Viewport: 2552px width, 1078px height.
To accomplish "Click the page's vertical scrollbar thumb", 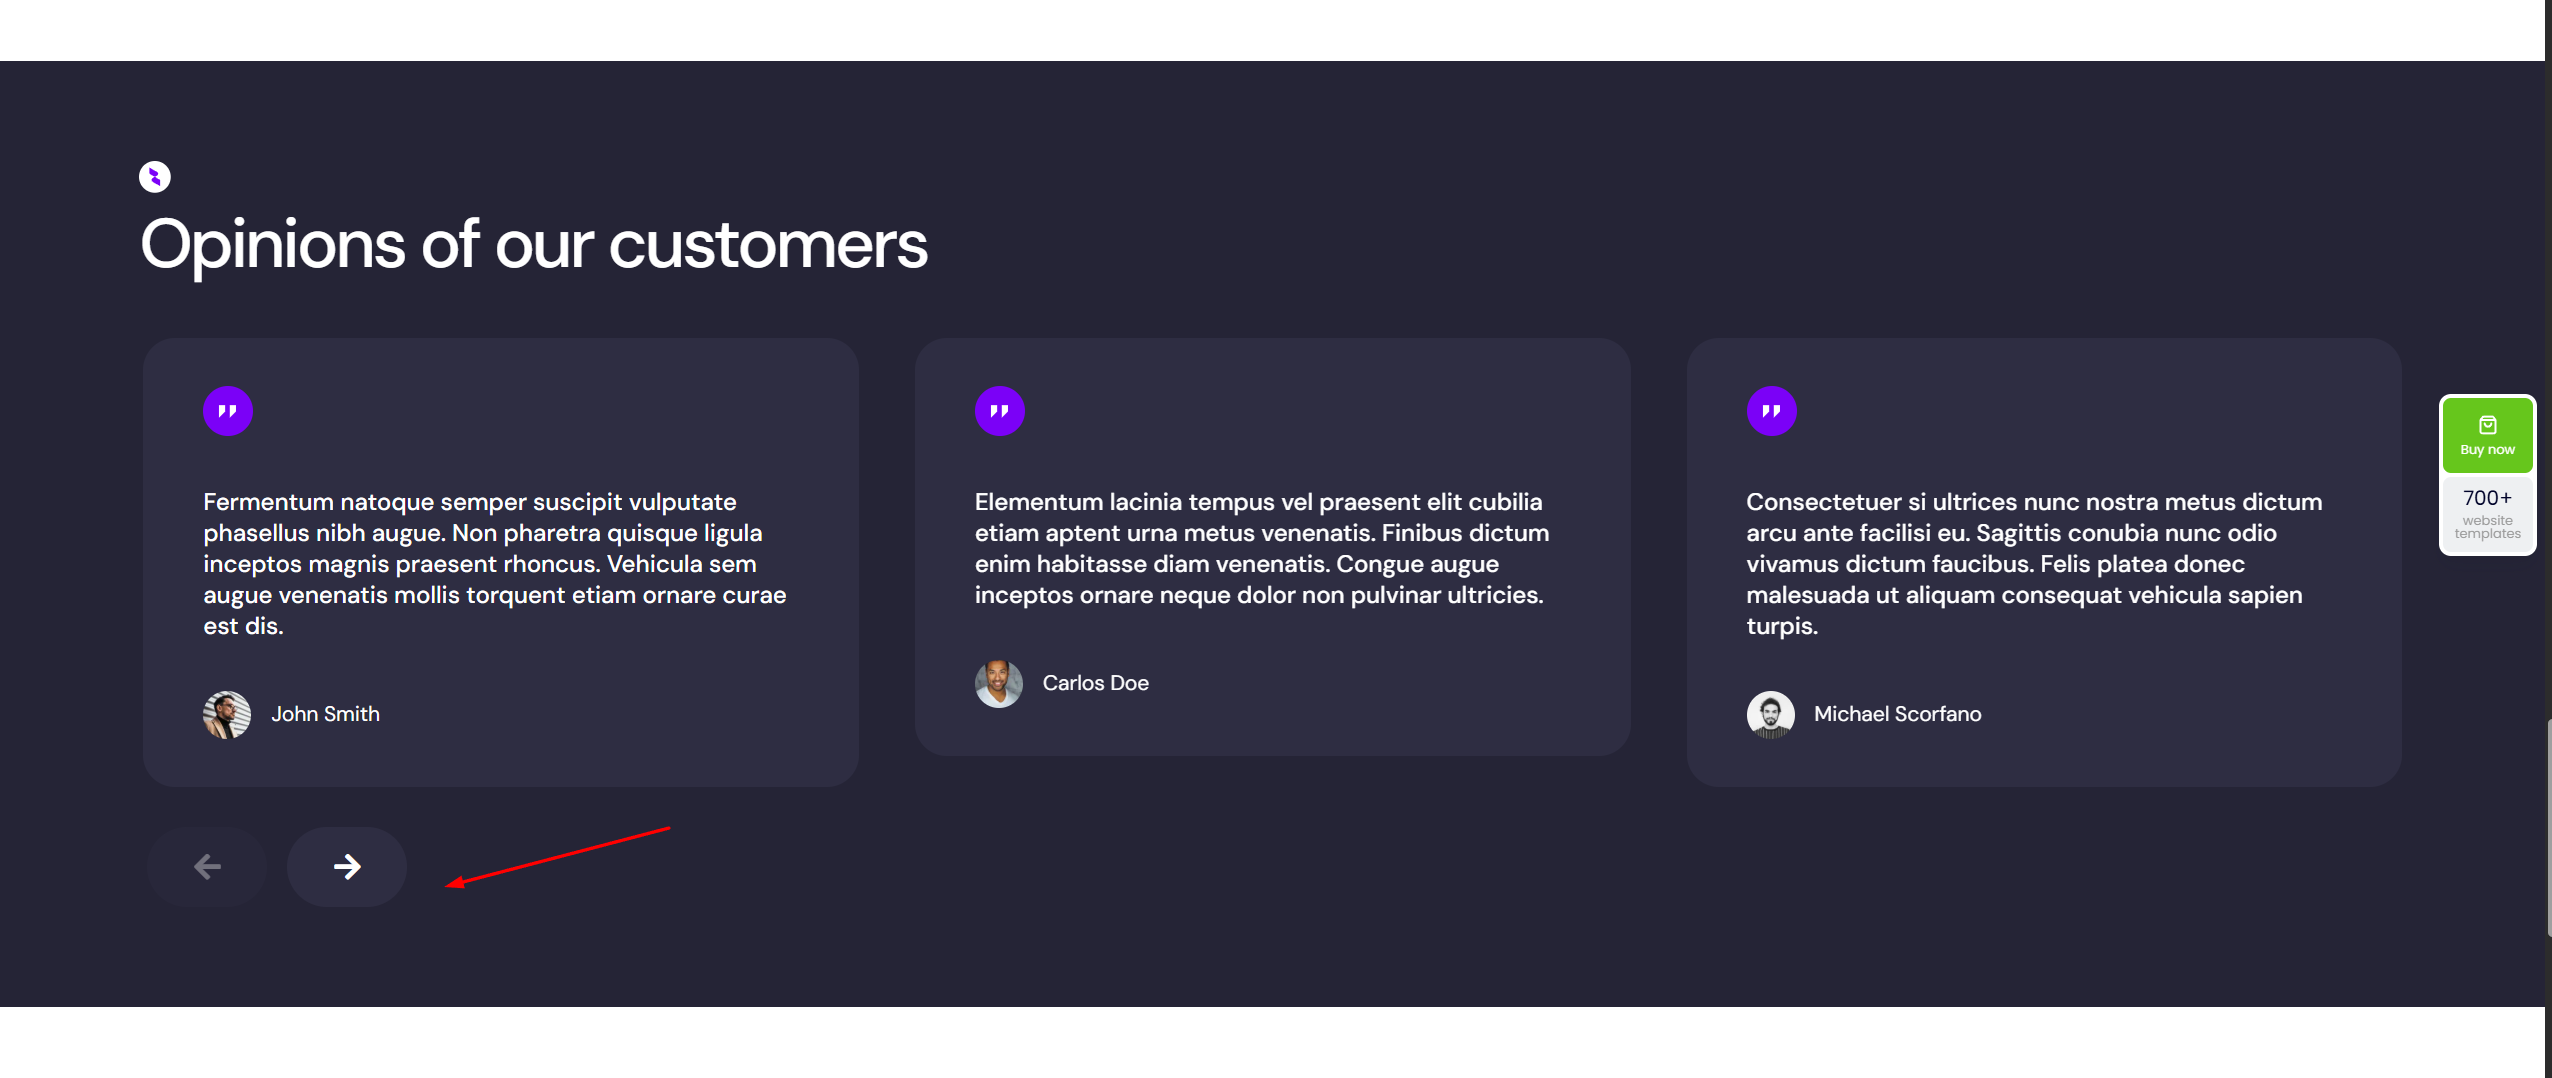I will point(2548,826).
